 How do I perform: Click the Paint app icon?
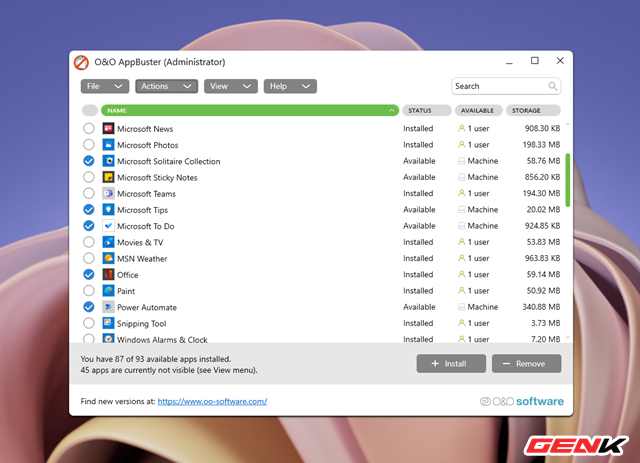coord(108,291)
